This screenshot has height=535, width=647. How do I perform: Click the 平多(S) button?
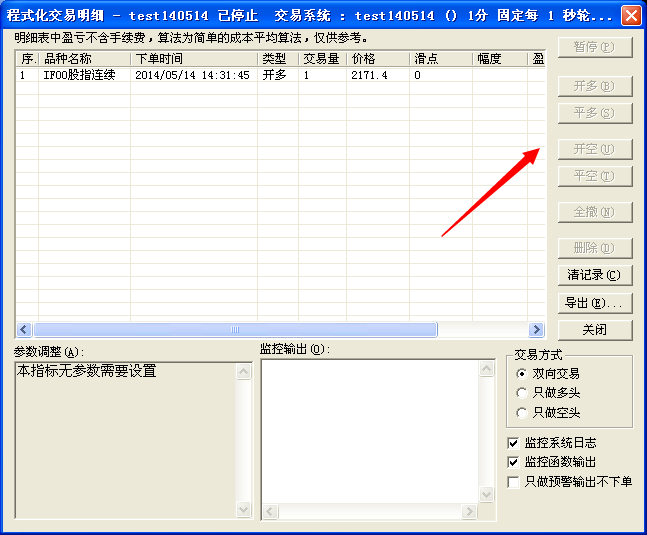coord(595,113)
